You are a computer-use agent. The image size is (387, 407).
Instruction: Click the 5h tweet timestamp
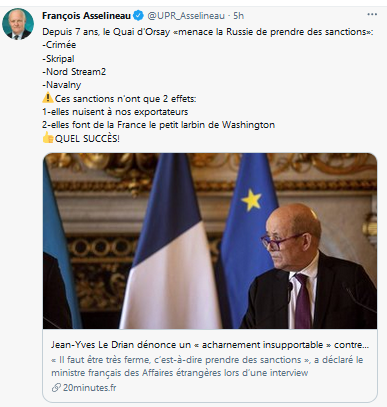click(238, 16)
